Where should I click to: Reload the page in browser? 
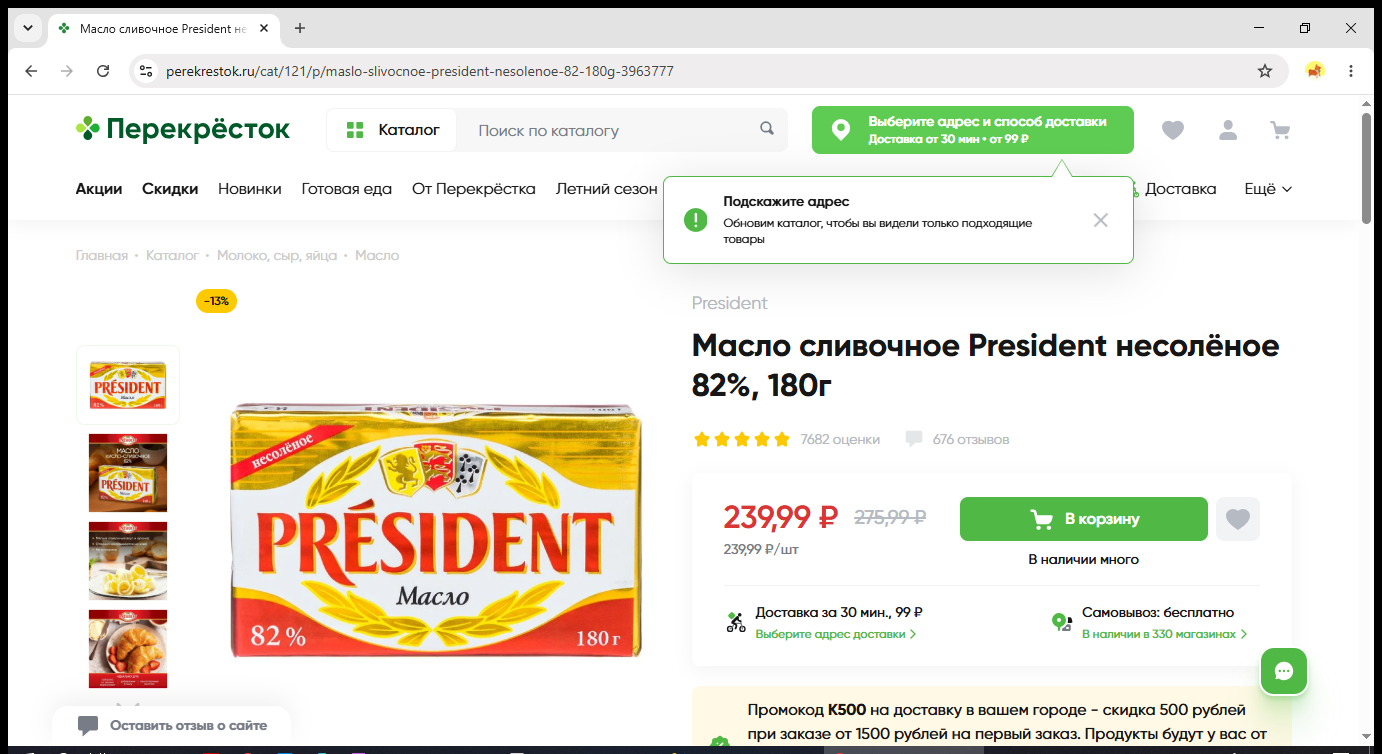103,71
